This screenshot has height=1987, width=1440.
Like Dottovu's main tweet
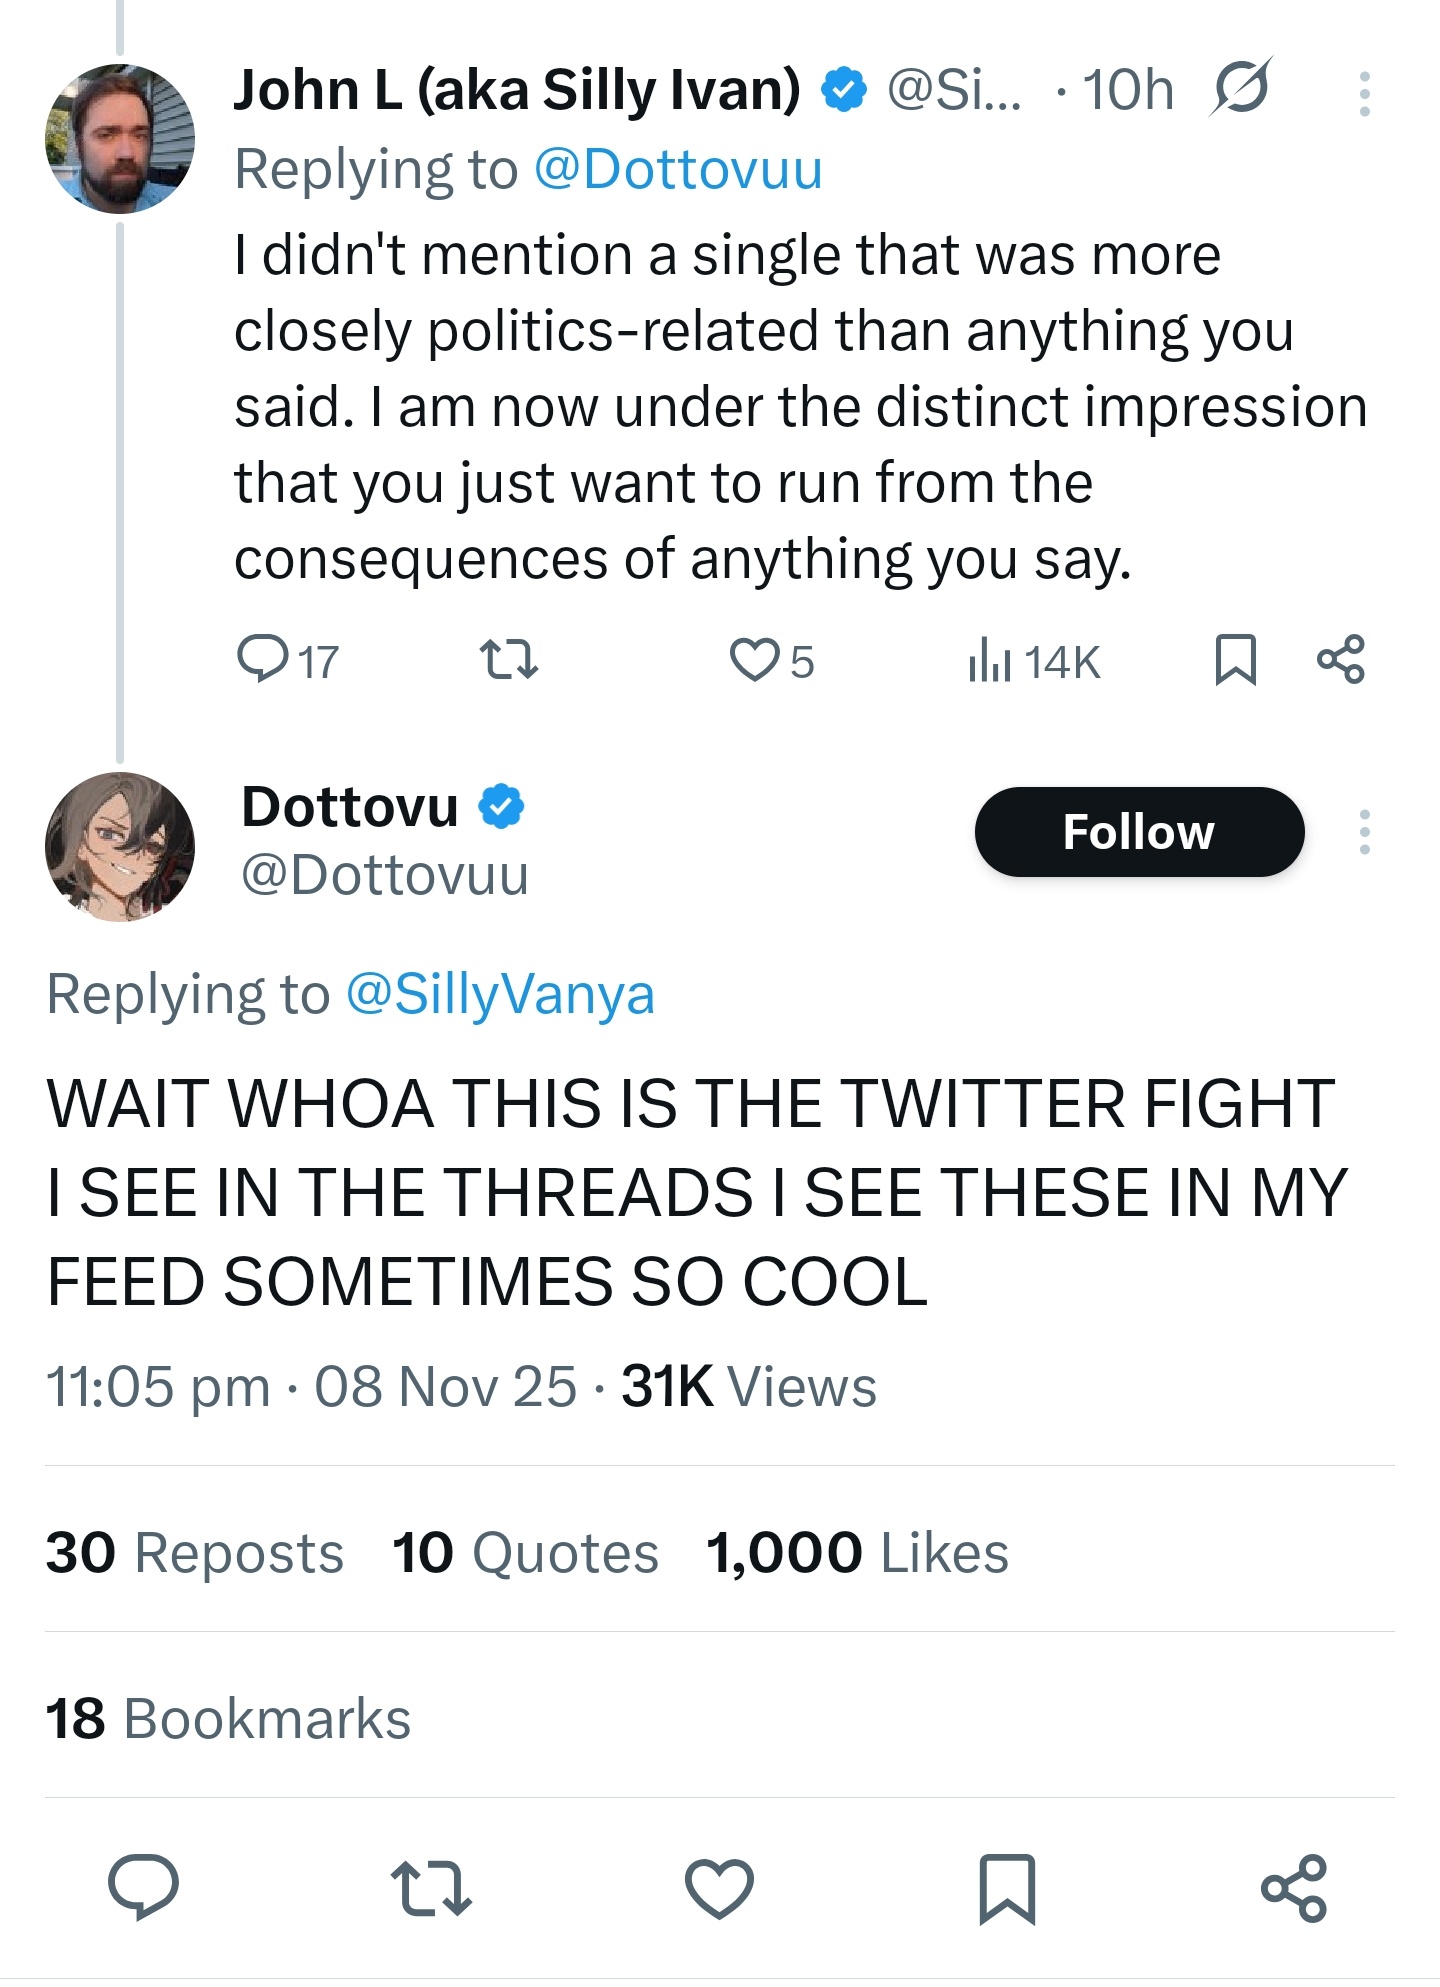pos(719,1888)
